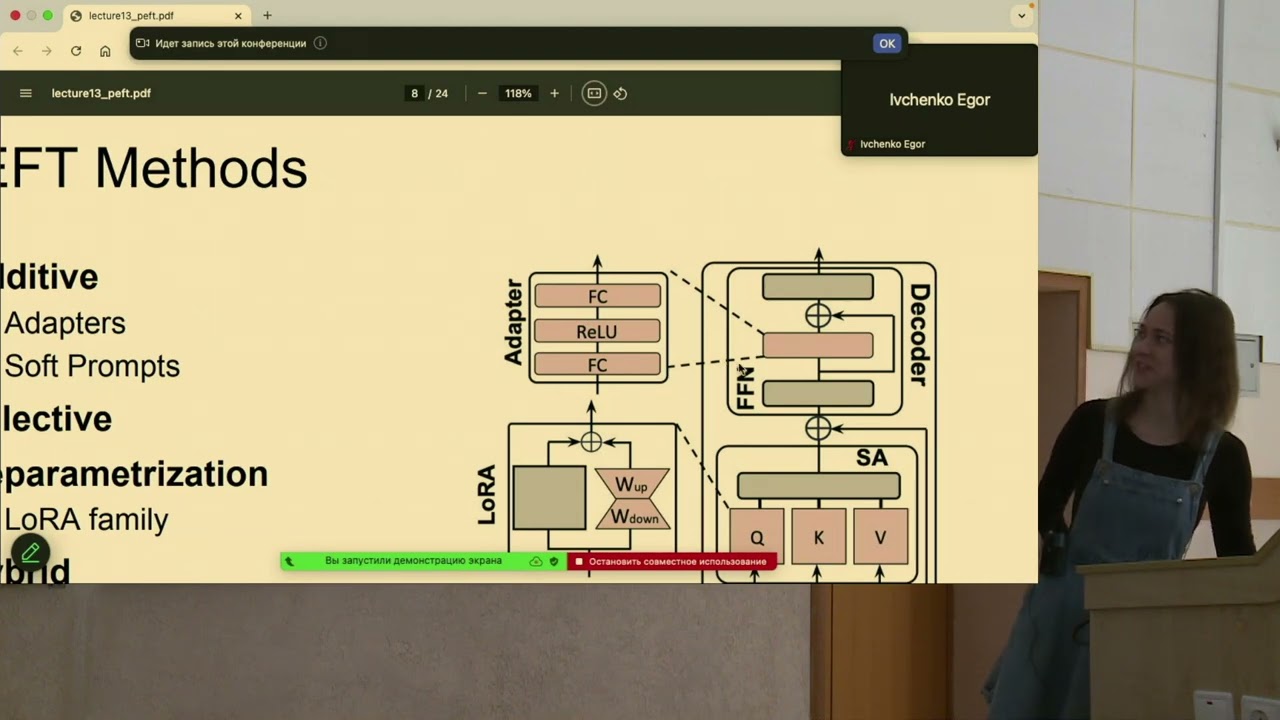Click the fit to page icon
Viewport: 1280px width, 720px height.
[x=594, y=93]
